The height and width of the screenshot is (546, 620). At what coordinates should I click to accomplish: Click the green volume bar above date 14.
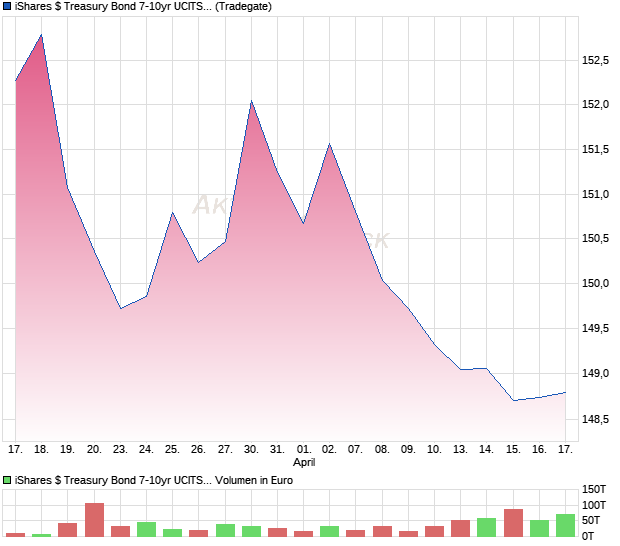point(487,527)
